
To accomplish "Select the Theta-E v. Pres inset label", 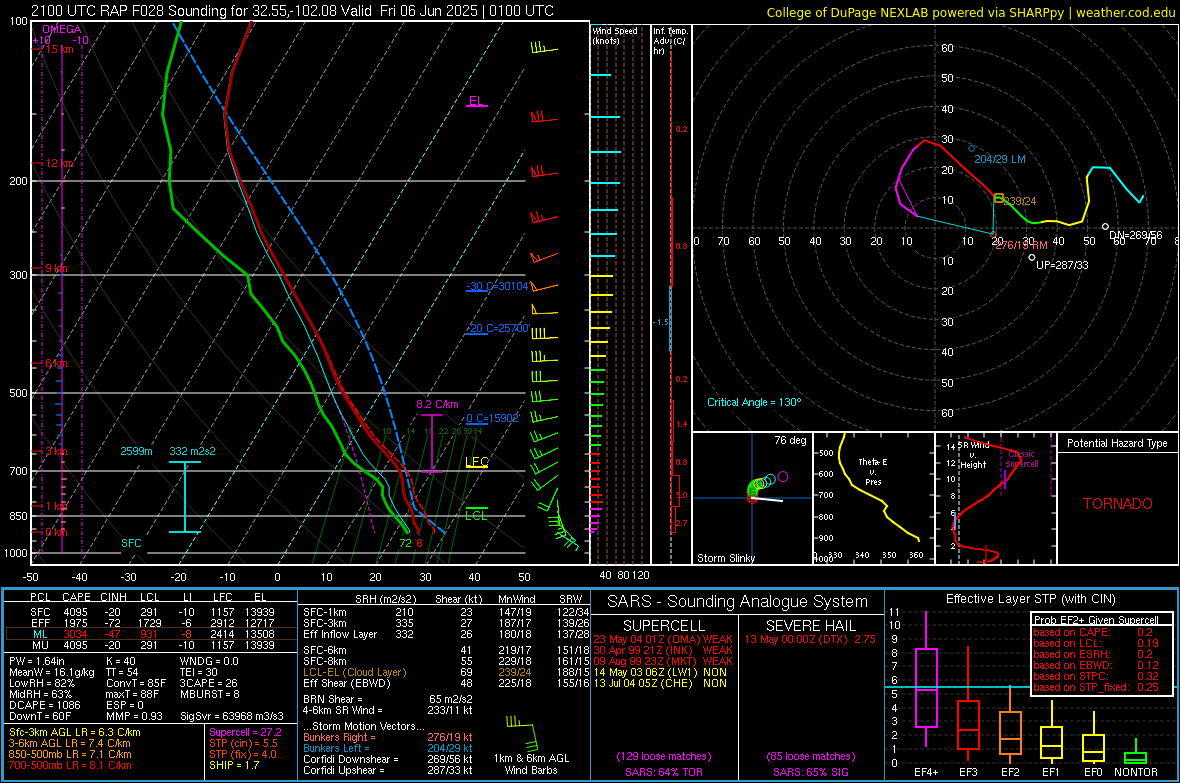I will tap(873, 471).
